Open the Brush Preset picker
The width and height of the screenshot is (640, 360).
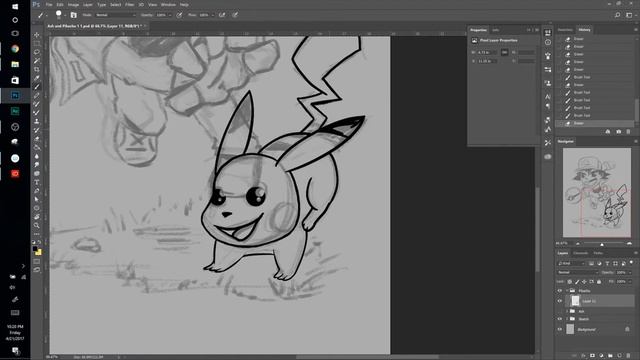point(60,15)
